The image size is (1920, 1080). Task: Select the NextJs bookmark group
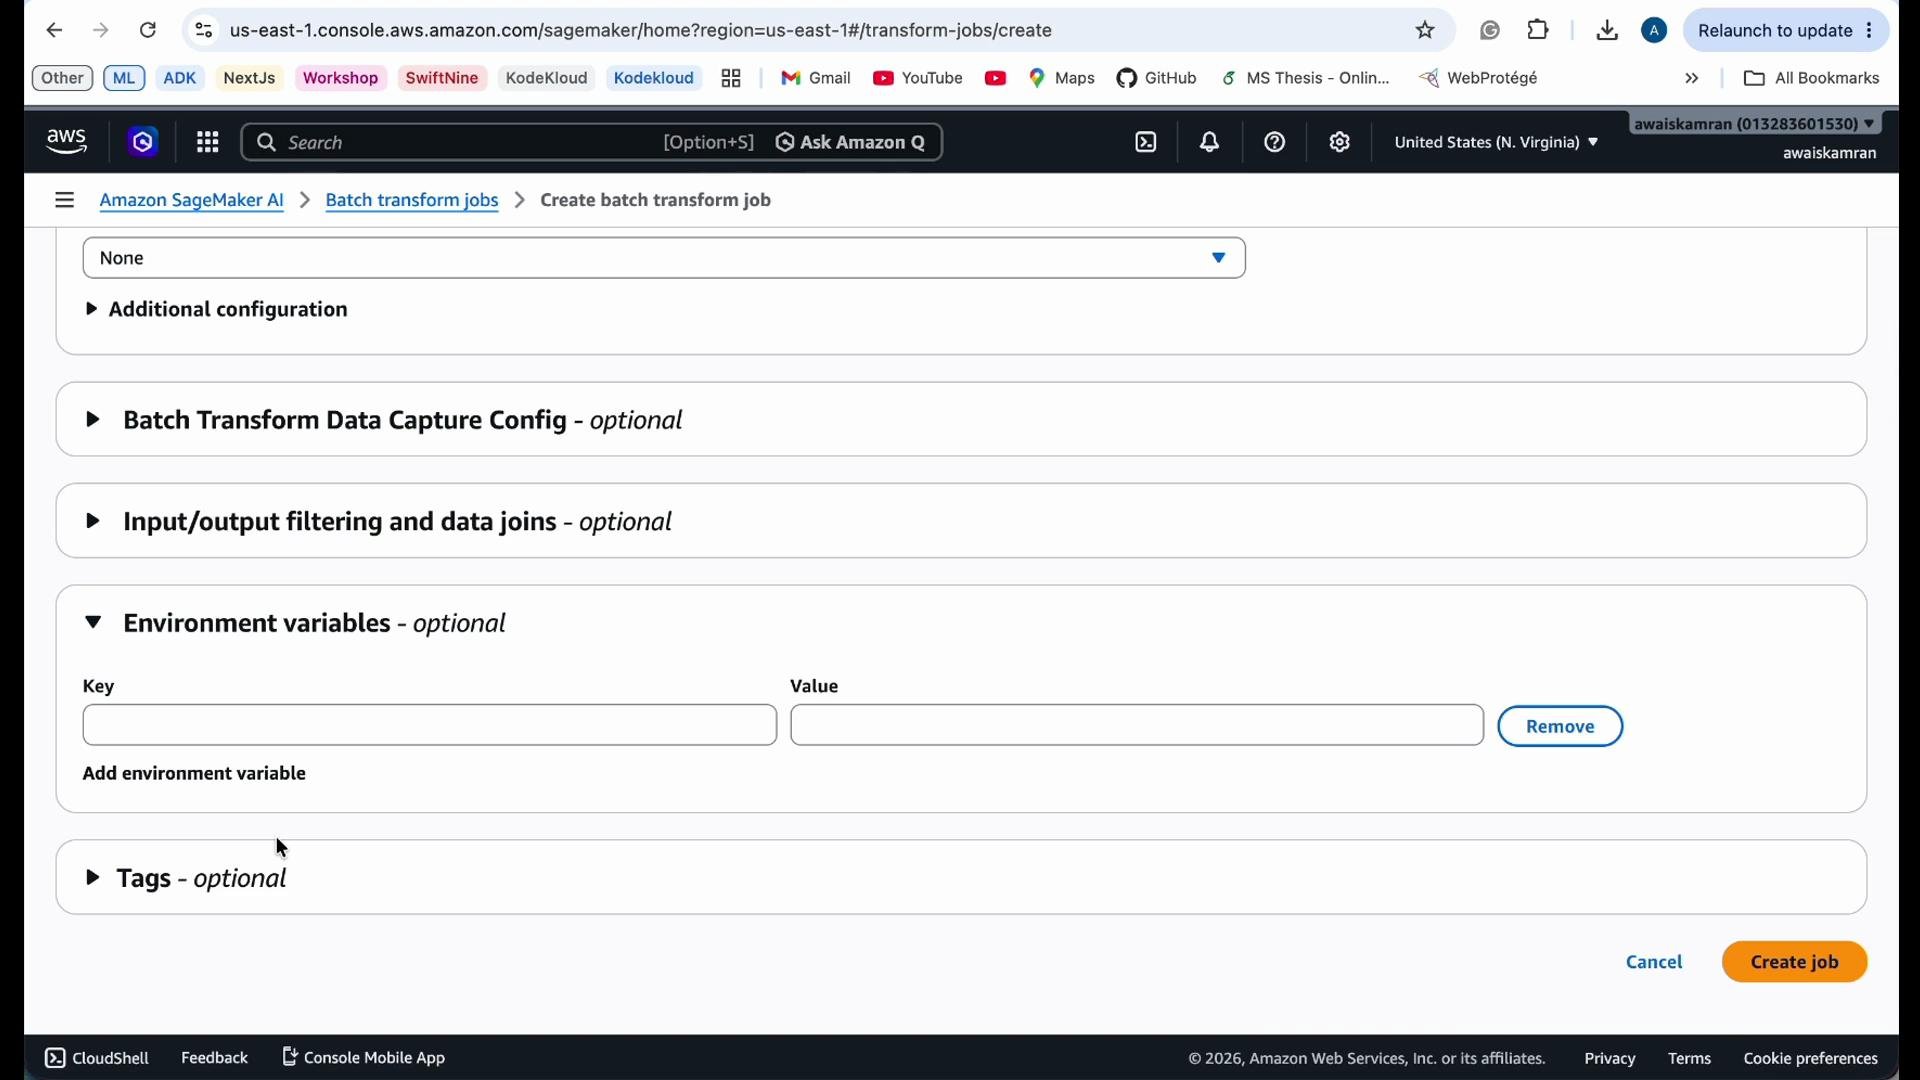point(250,79)
